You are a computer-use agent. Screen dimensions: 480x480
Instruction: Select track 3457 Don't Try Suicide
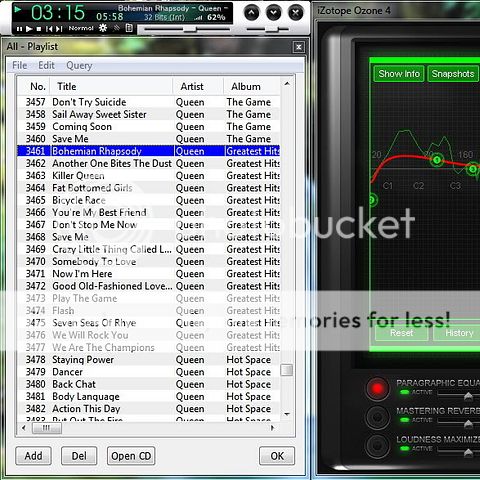coord(149,102)
